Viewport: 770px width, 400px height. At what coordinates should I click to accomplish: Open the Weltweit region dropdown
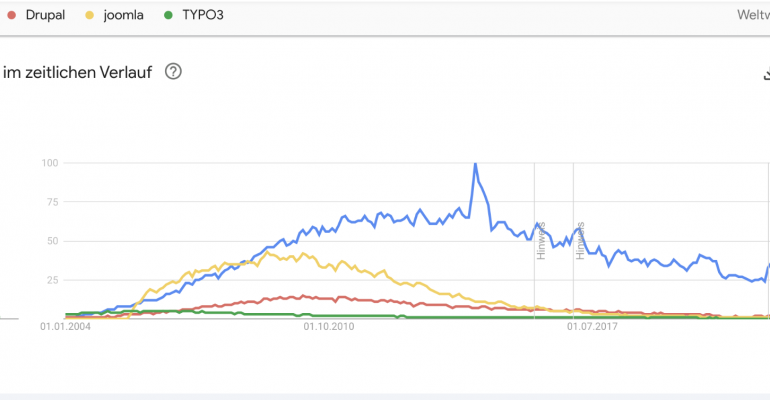[753, 15]
